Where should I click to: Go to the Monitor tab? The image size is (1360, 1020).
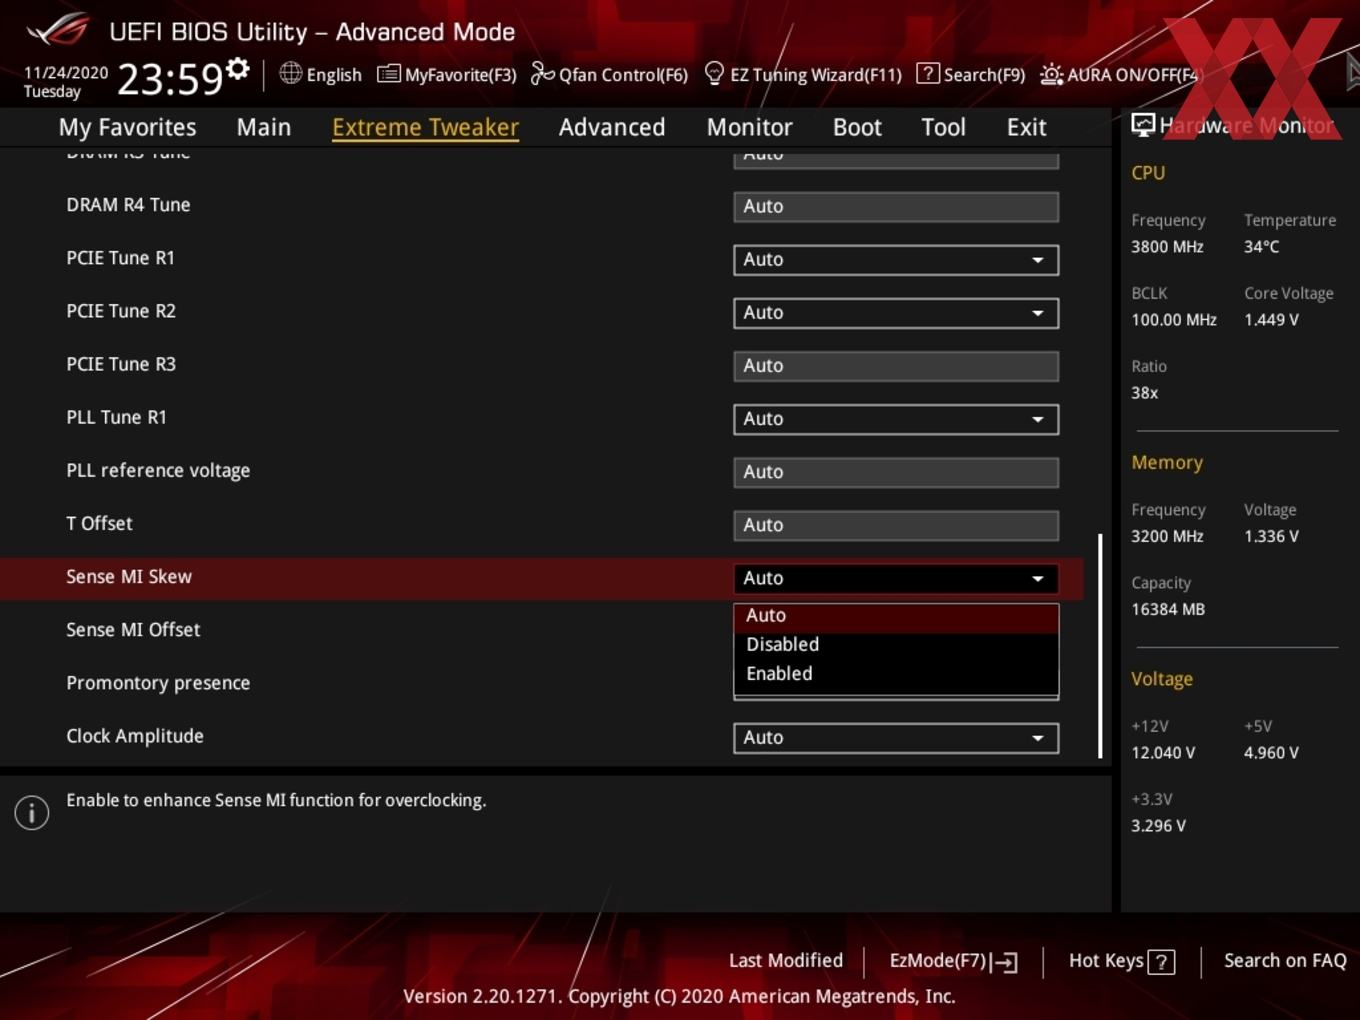749,127
